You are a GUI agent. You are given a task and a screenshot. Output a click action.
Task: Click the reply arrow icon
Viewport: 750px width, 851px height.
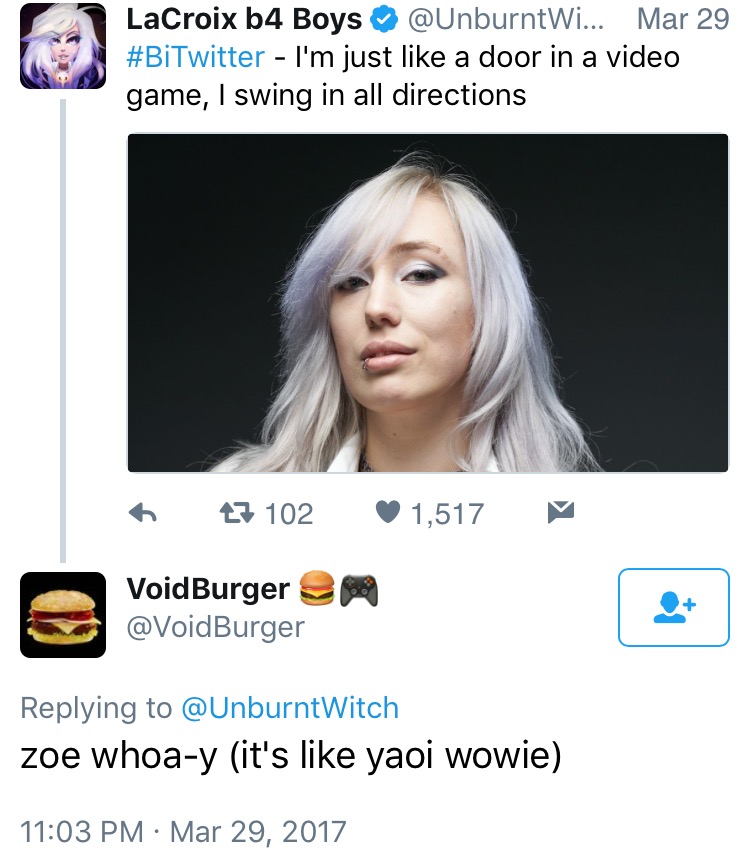[143, 512]
